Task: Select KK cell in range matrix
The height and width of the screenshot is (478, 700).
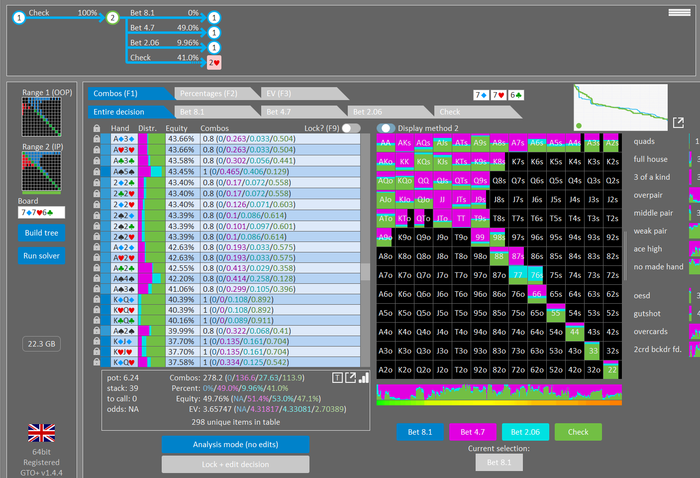Action: tap(404, 162)
